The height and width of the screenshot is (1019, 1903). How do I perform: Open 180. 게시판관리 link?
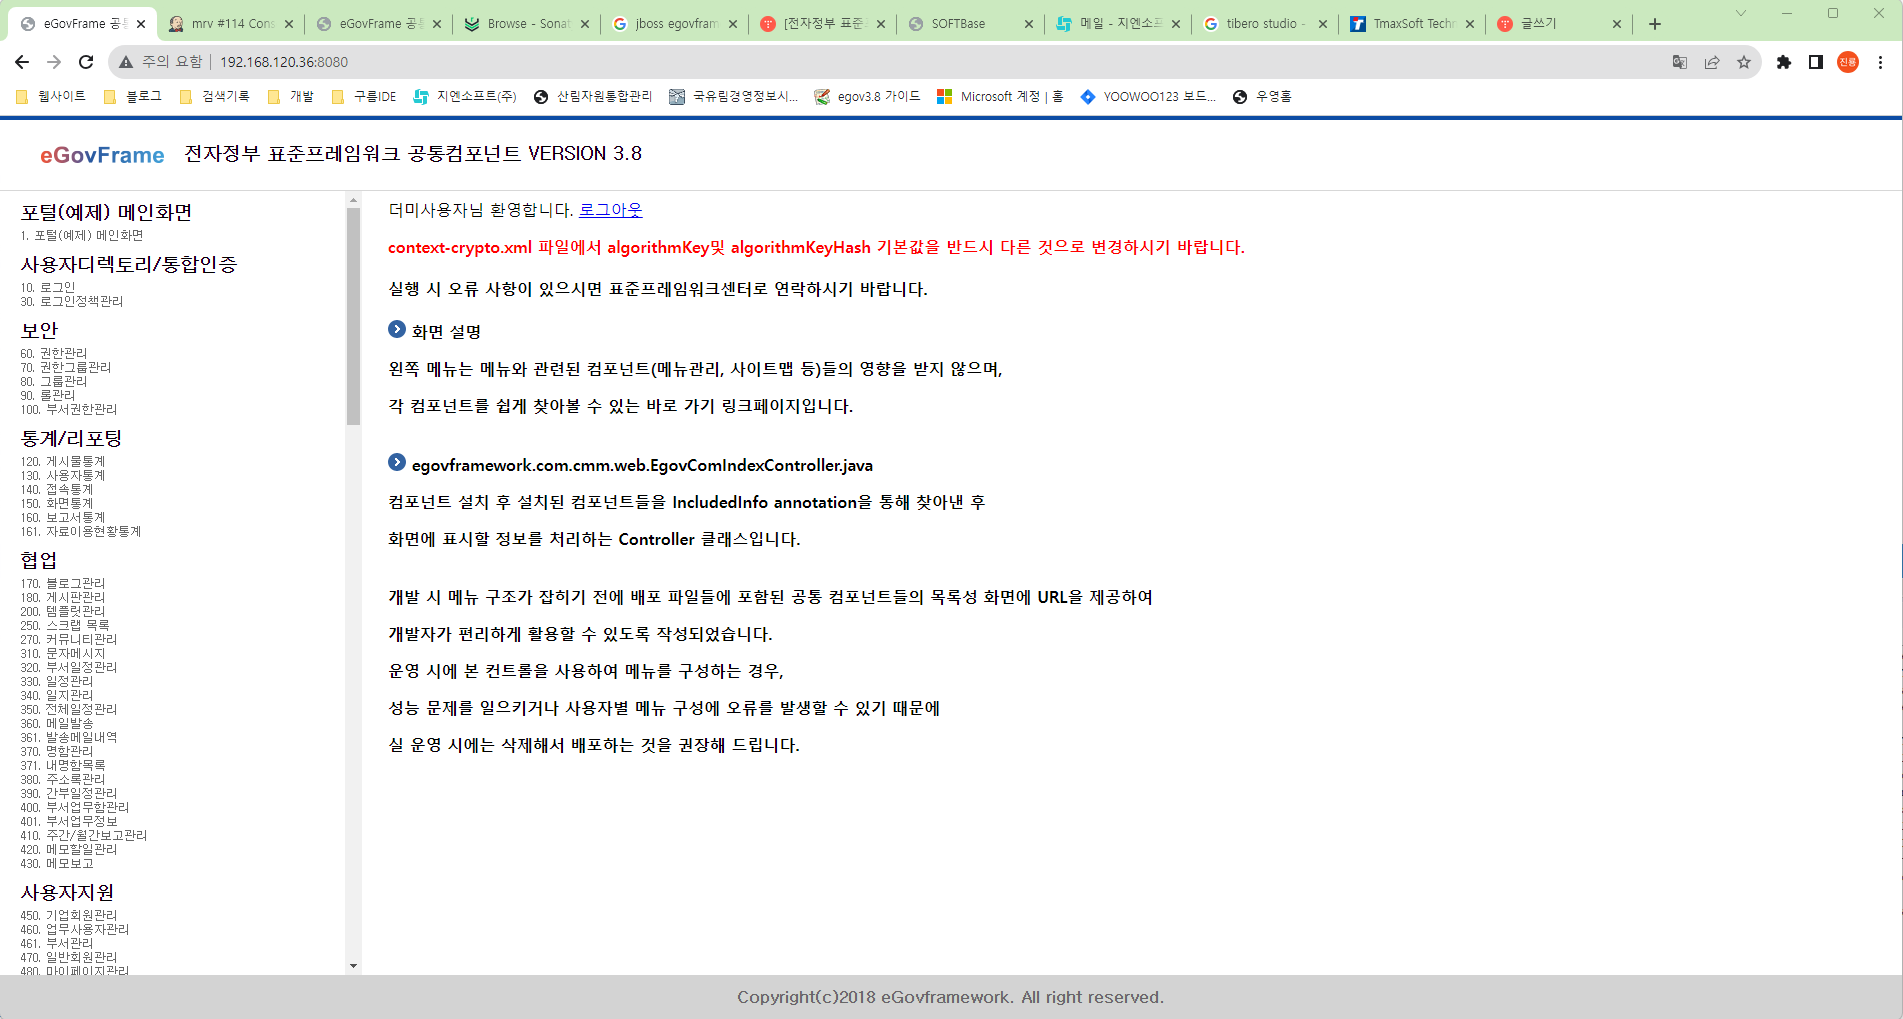tap(63, 597)
